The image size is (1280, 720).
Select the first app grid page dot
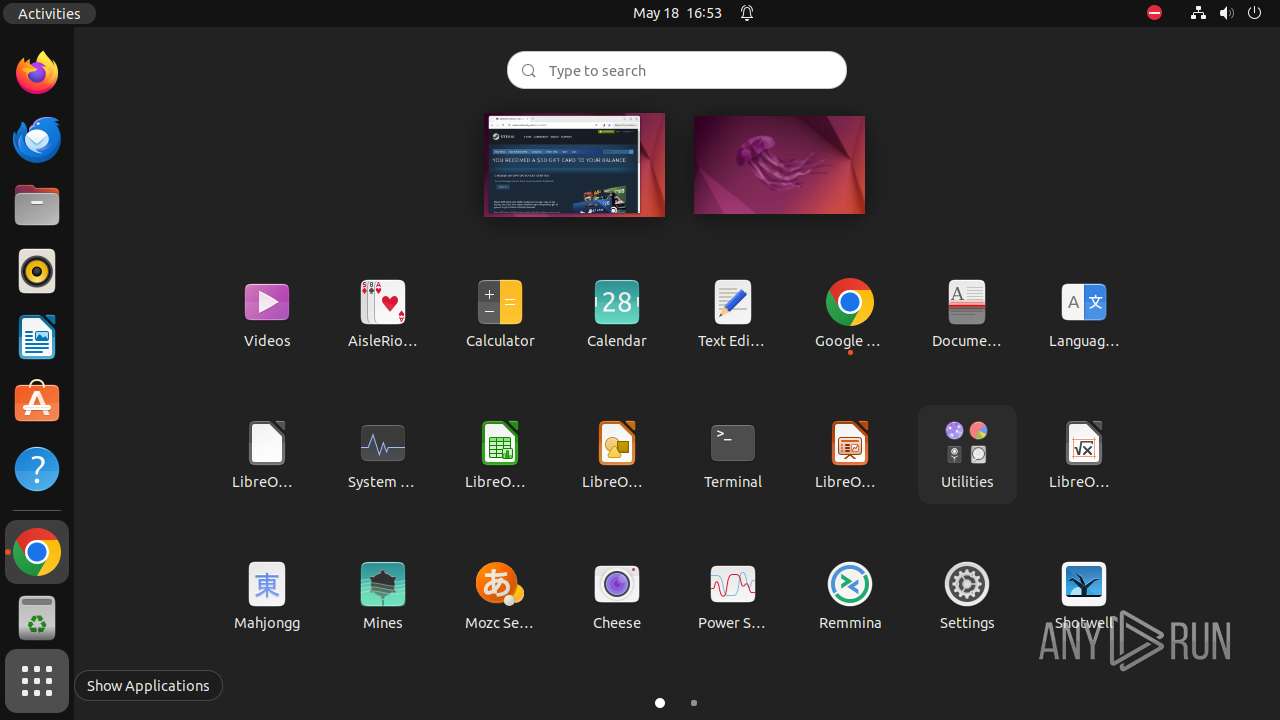tap(660, 703)
